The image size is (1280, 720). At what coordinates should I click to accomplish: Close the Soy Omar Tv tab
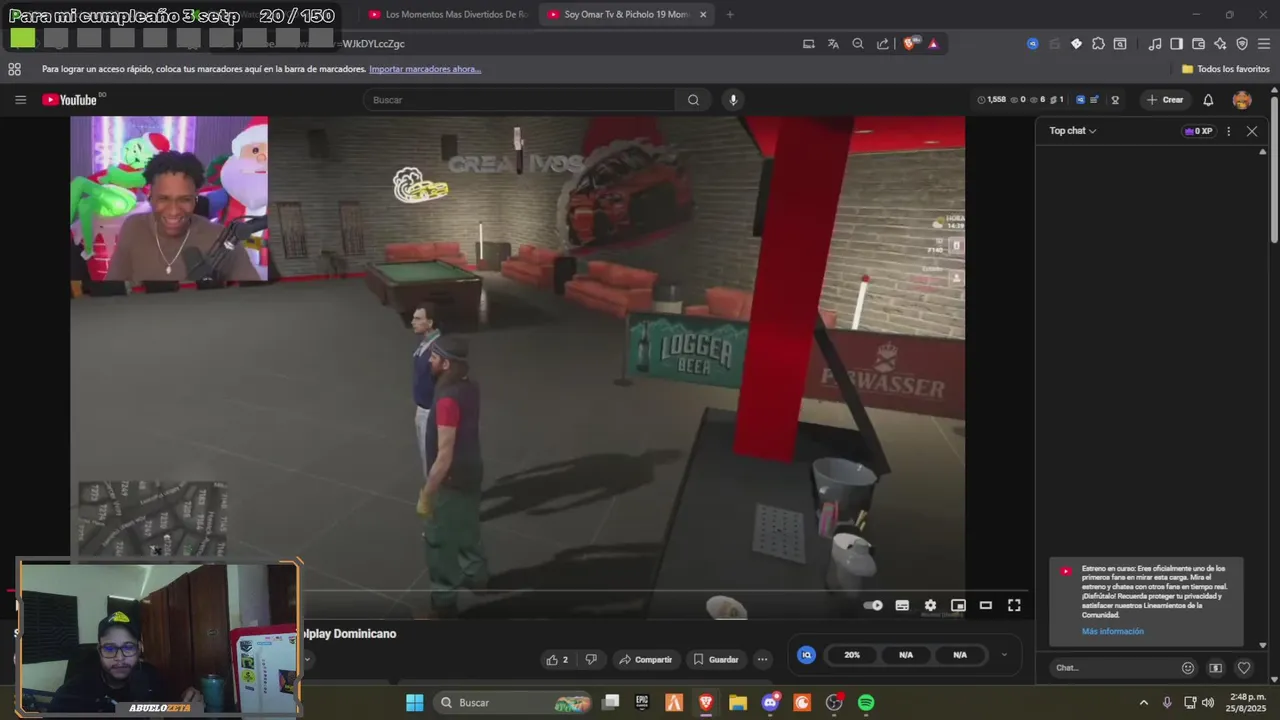pyautogui.click(x=703, y=15)
